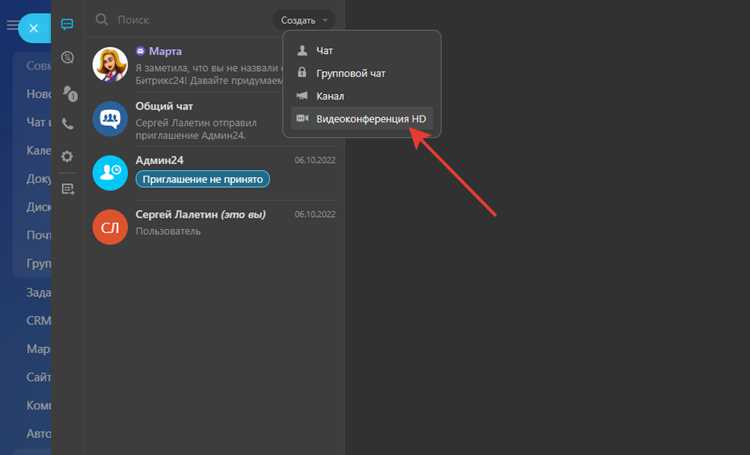The height and width of the screenshot is (455, 750).
Task: Click Пользователь subtitle under Сергей Лалетин
Action: pos(168,231)
